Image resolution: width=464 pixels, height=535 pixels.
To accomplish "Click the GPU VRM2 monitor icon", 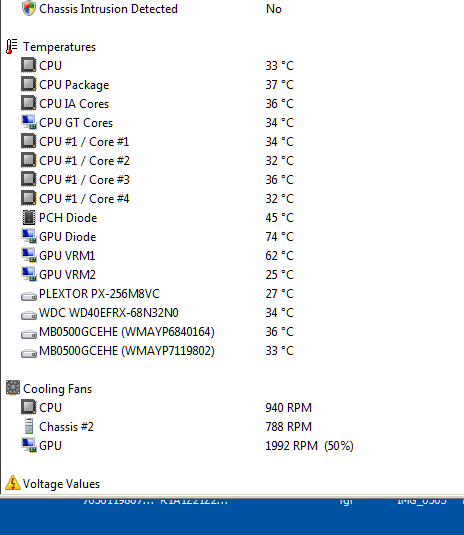I will pyautogui.click(x=29, y=274).
